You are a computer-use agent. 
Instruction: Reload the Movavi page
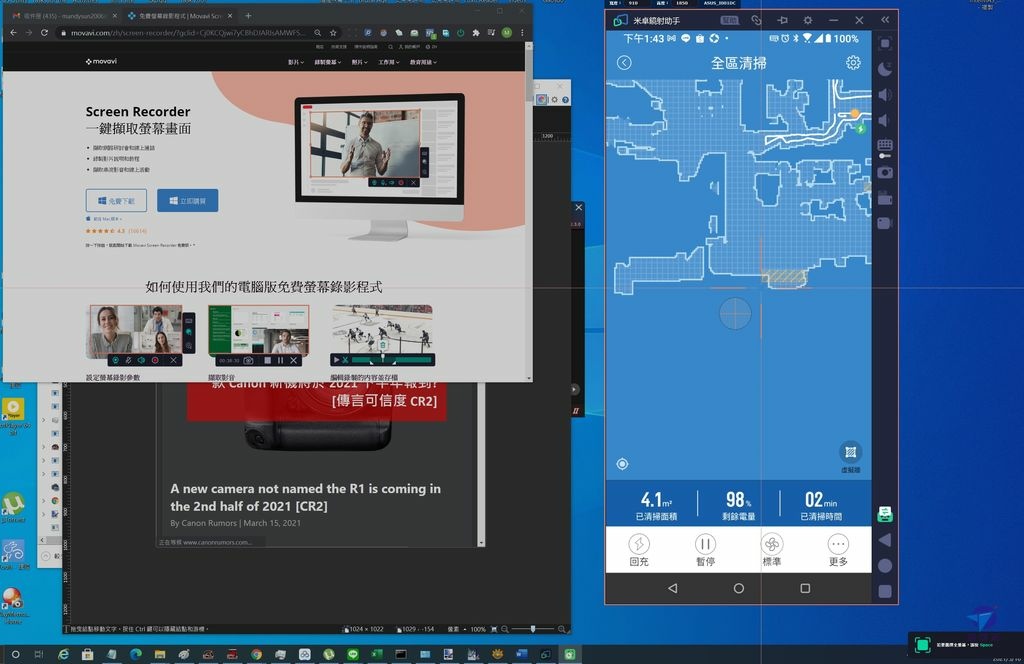(x=44, y=33)
